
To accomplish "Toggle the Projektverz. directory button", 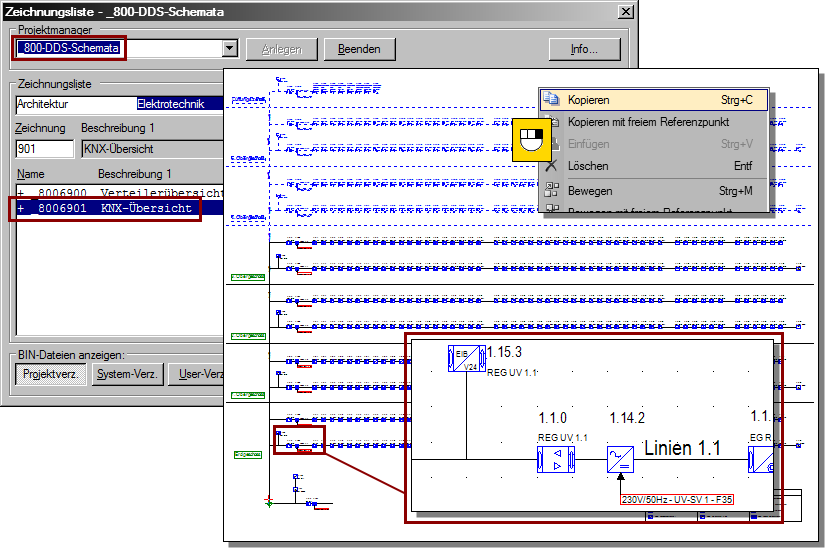I will pyautogui.click(x=50, y=374).
